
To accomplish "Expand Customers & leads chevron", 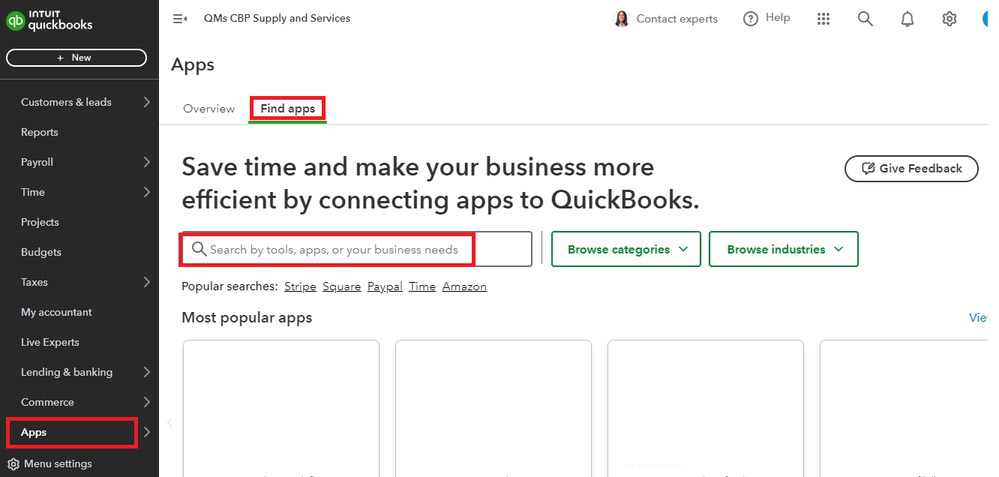I will coord(147,102).
